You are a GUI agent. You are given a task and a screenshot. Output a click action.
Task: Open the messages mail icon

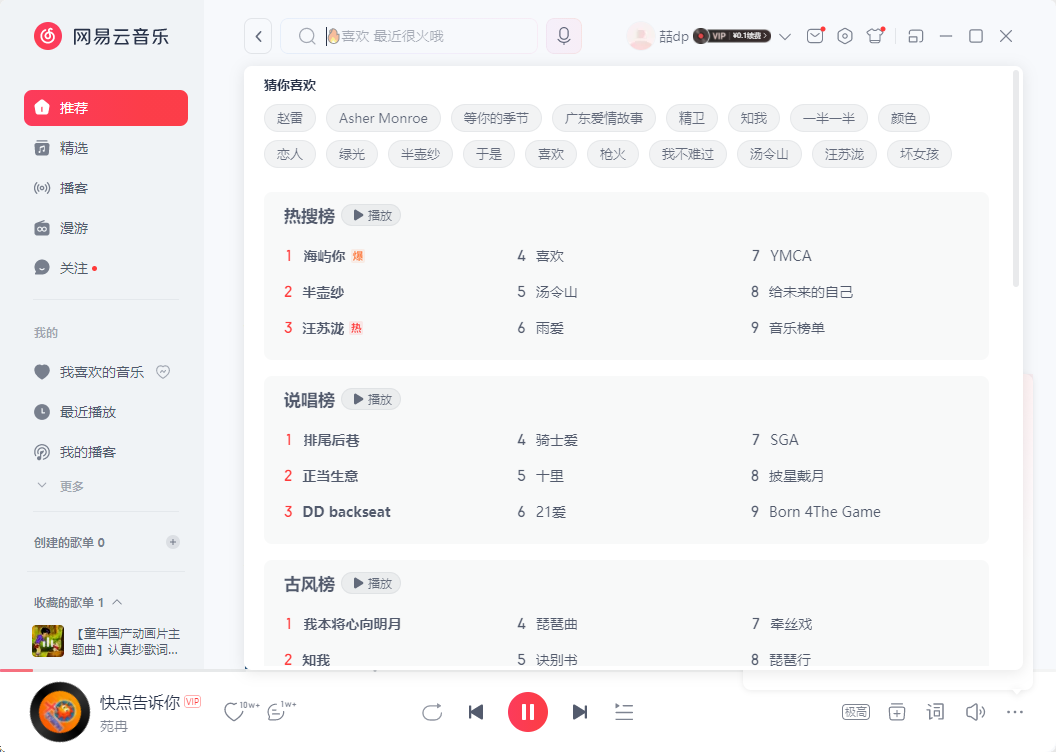815,36
